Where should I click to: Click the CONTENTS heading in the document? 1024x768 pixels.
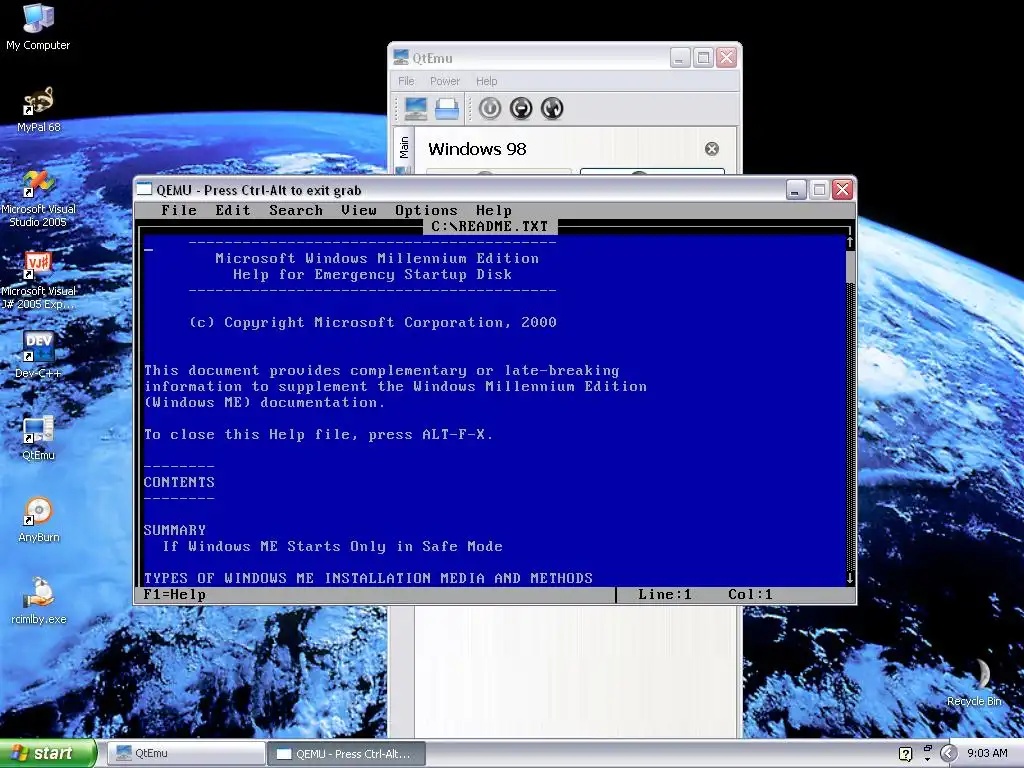179,482
